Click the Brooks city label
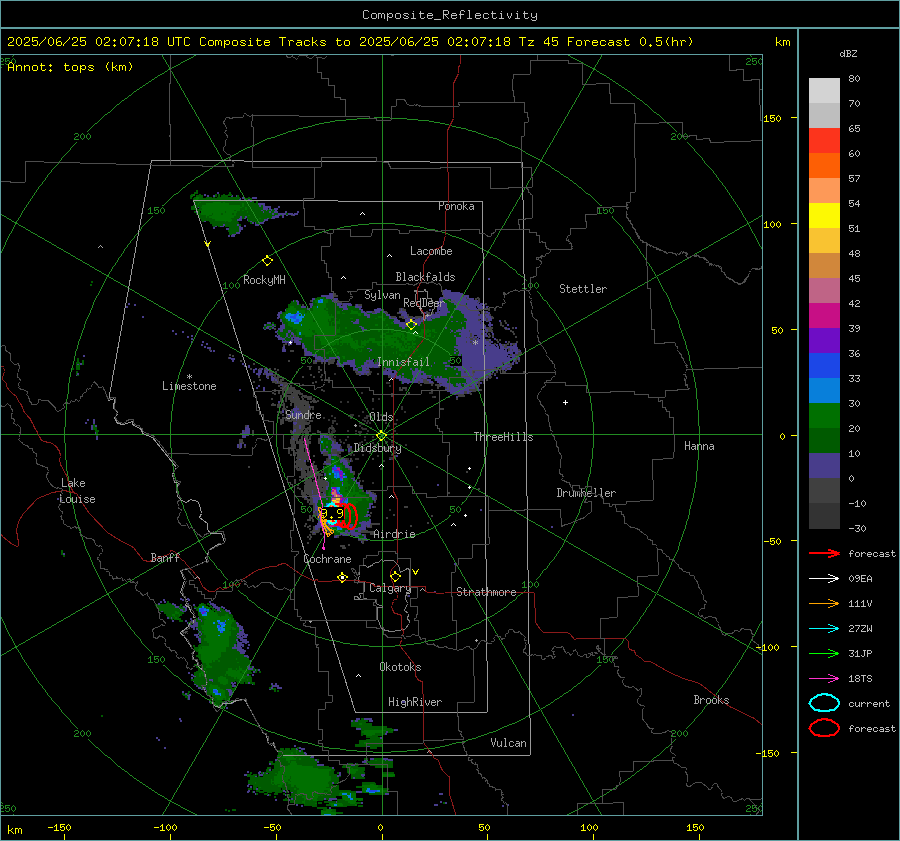900x841 pixels. pyautogui.click(x=711, y=700)
